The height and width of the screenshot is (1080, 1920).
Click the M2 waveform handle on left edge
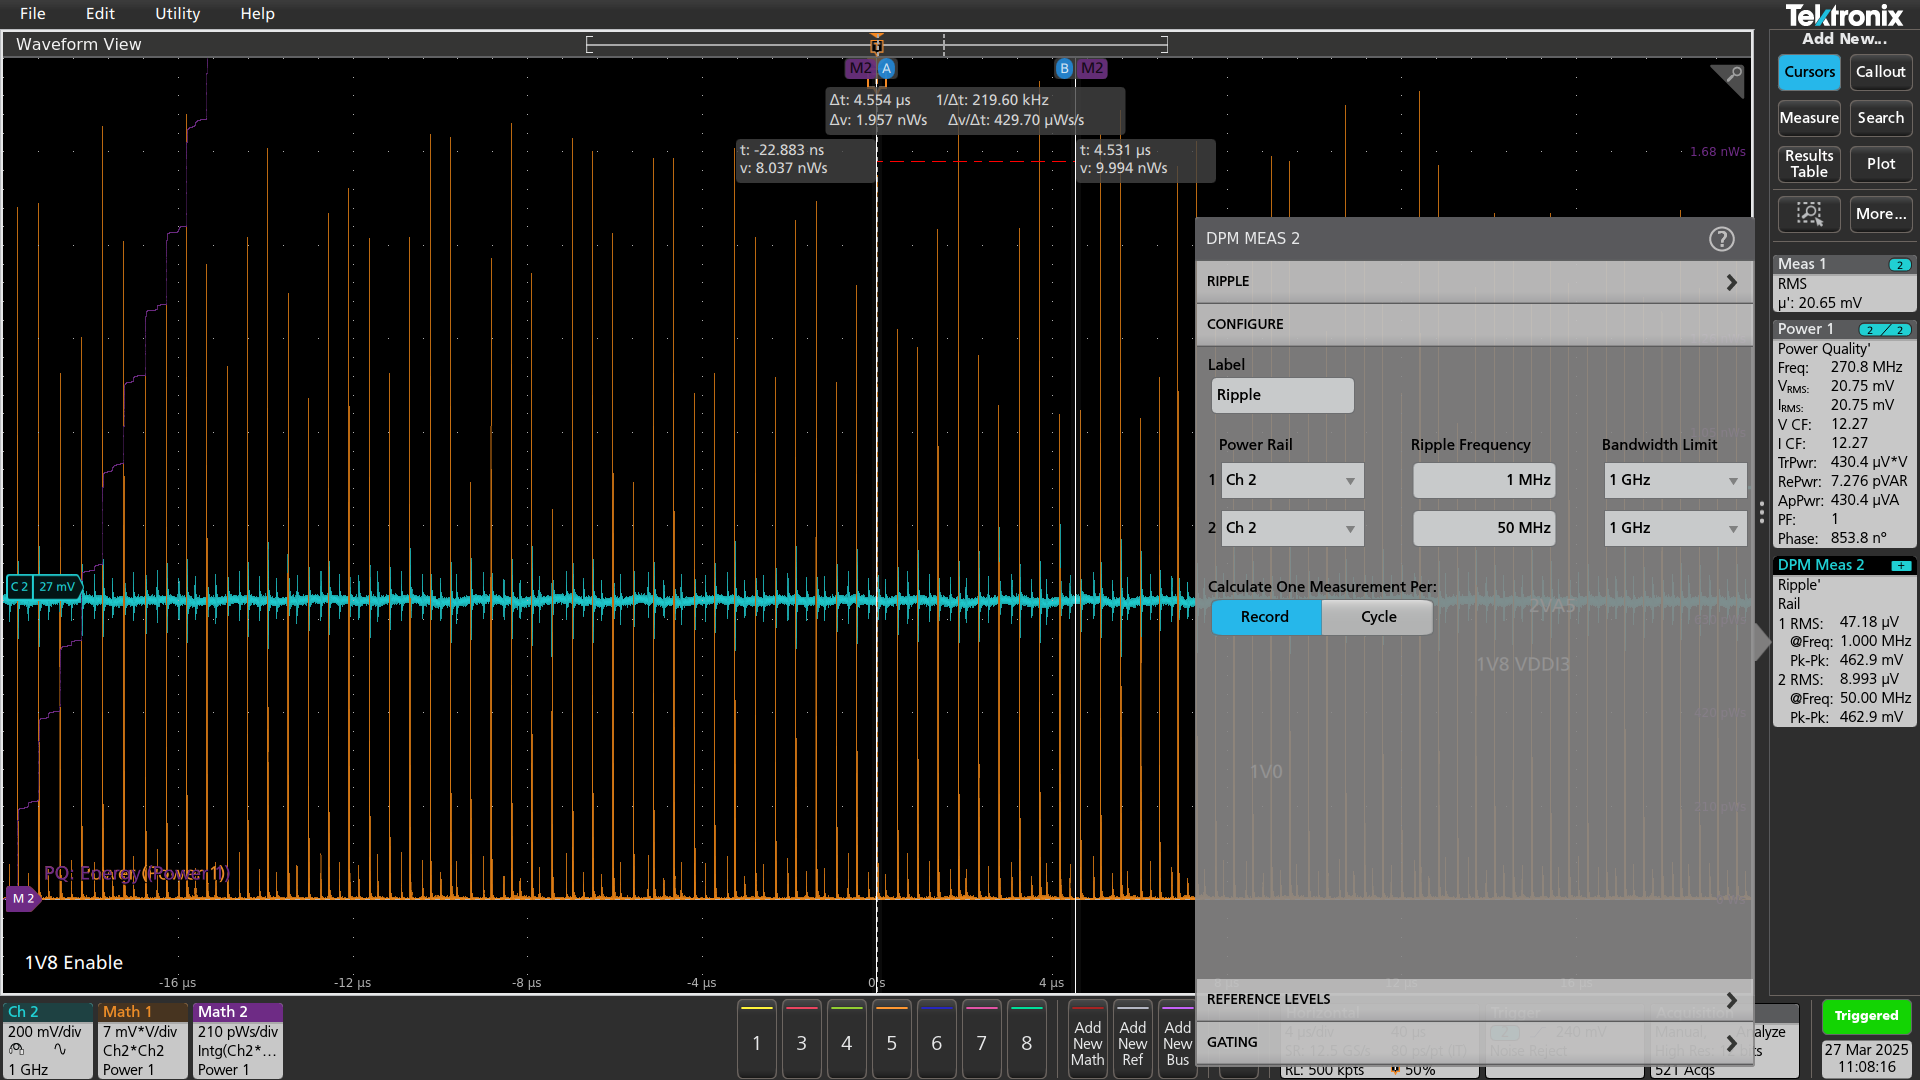click(x=22, y=898)
